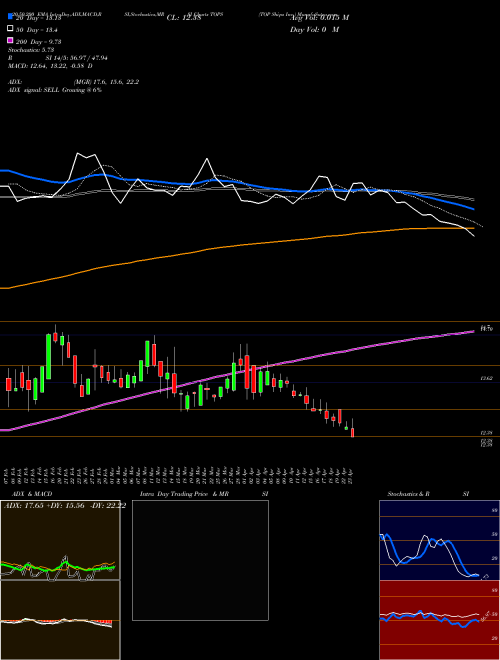Click the 'SI 14/3: 36.97 / 47.94' readout
This screenshot has width=500, height=660.
[x=77, y=58]
